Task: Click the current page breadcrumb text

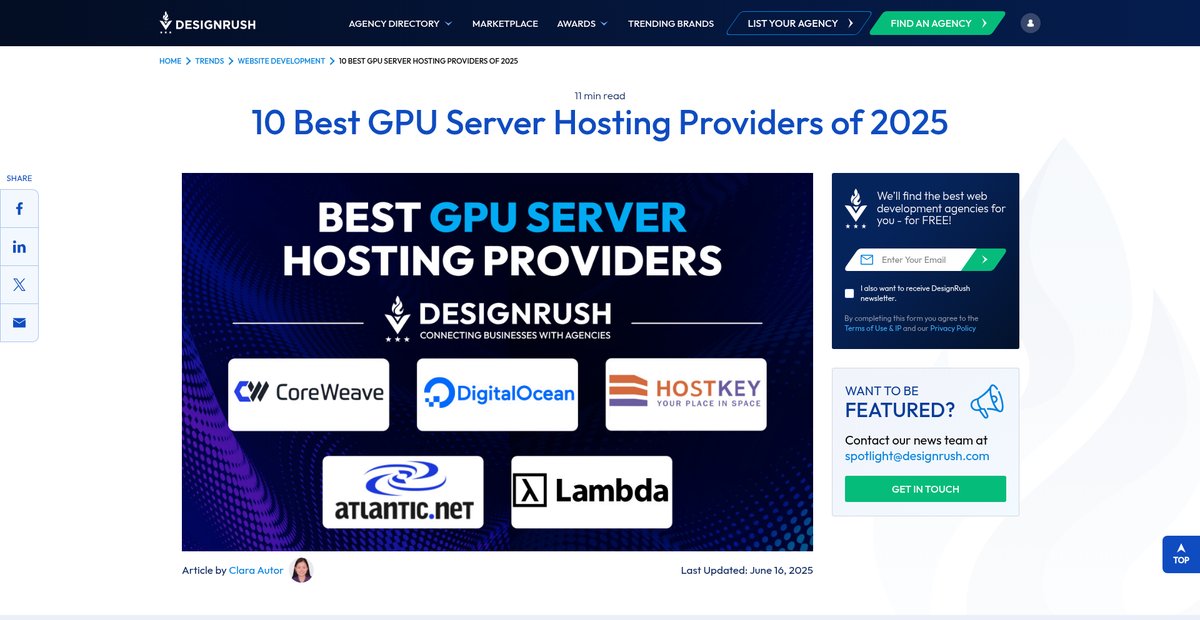Action: (x=428, y=61)
